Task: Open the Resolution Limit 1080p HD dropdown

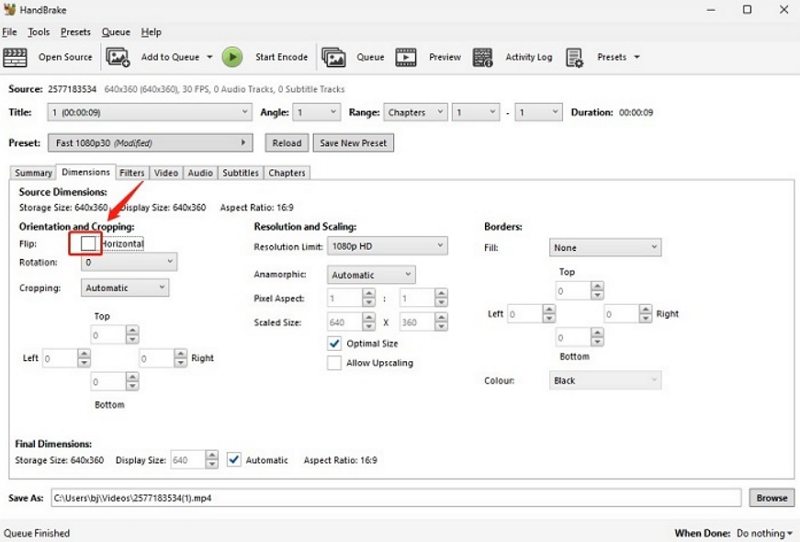Action: (387, 246)
